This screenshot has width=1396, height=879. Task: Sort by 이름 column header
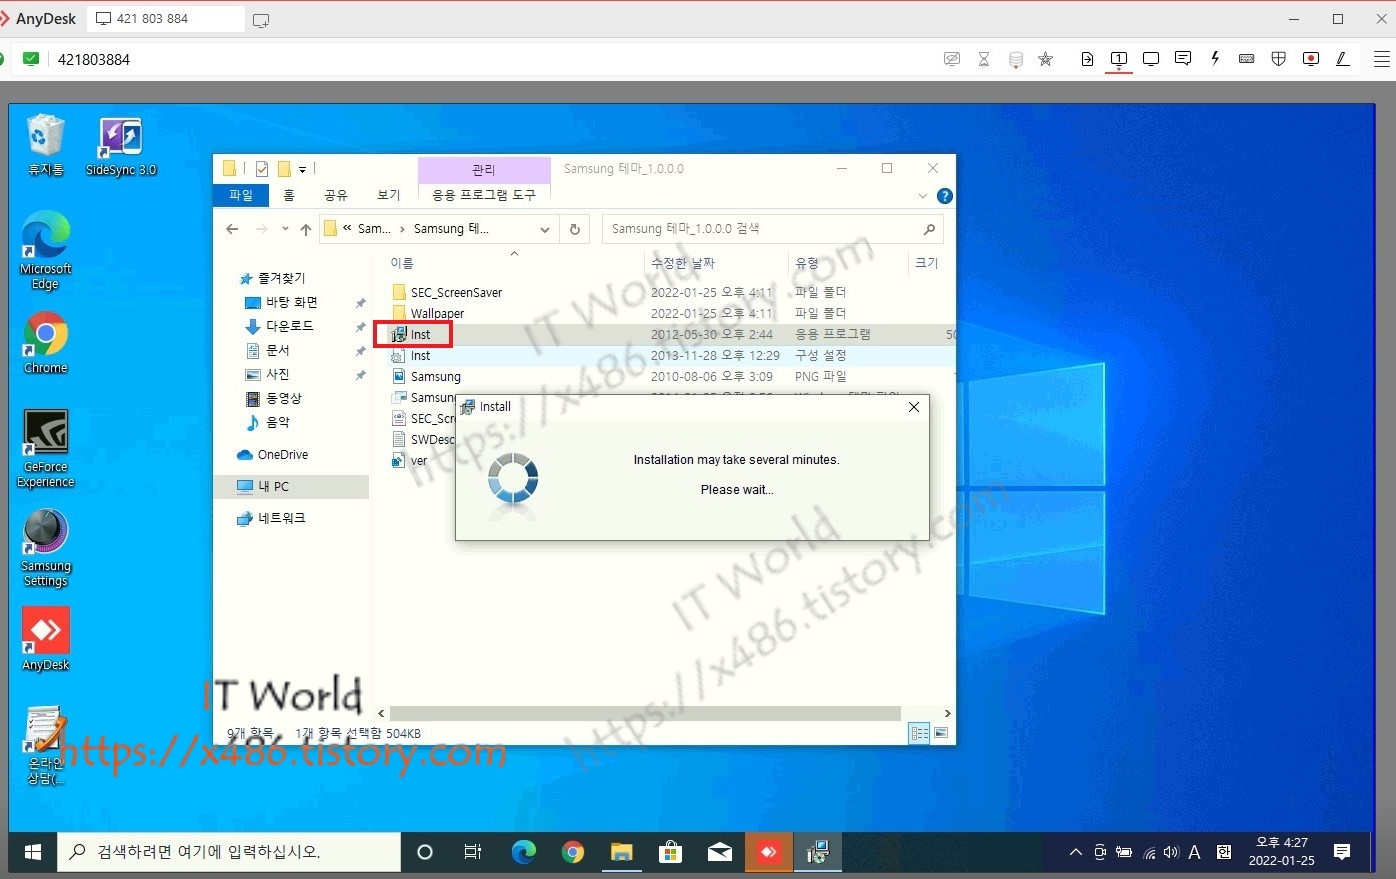(402, 263)
